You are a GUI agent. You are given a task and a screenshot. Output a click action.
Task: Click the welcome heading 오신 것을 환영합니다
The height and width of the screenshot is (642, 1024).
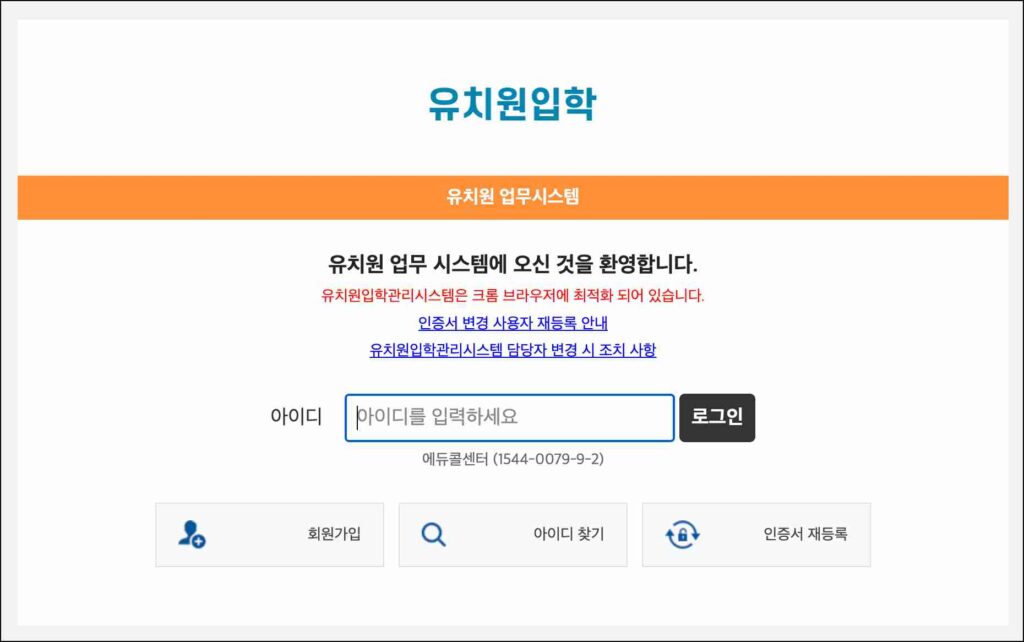point(512,265)
